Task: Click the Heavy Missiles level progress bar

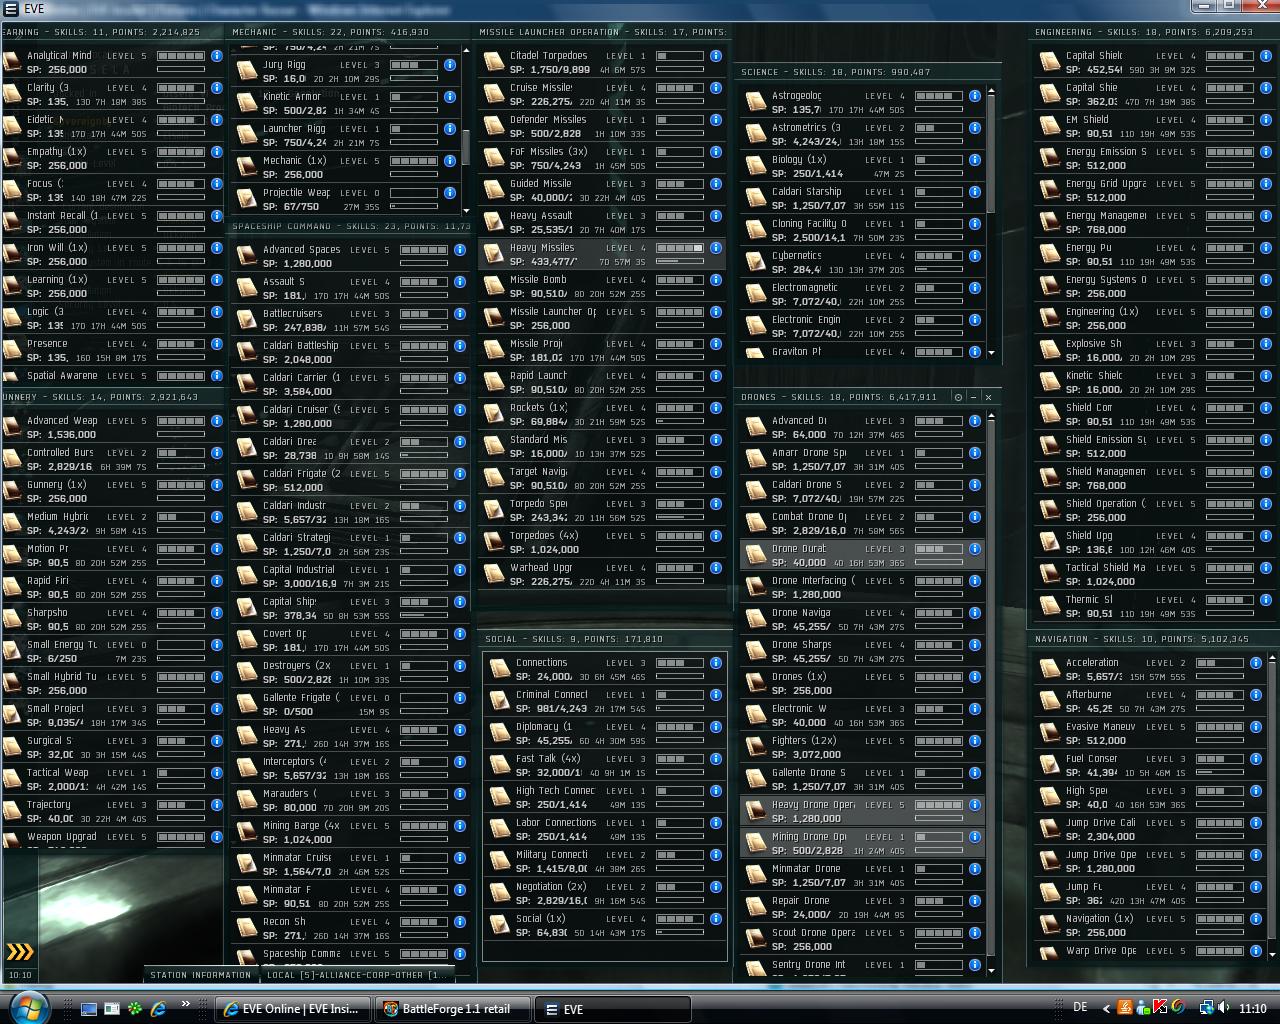Action: click(x=680, y=248)
